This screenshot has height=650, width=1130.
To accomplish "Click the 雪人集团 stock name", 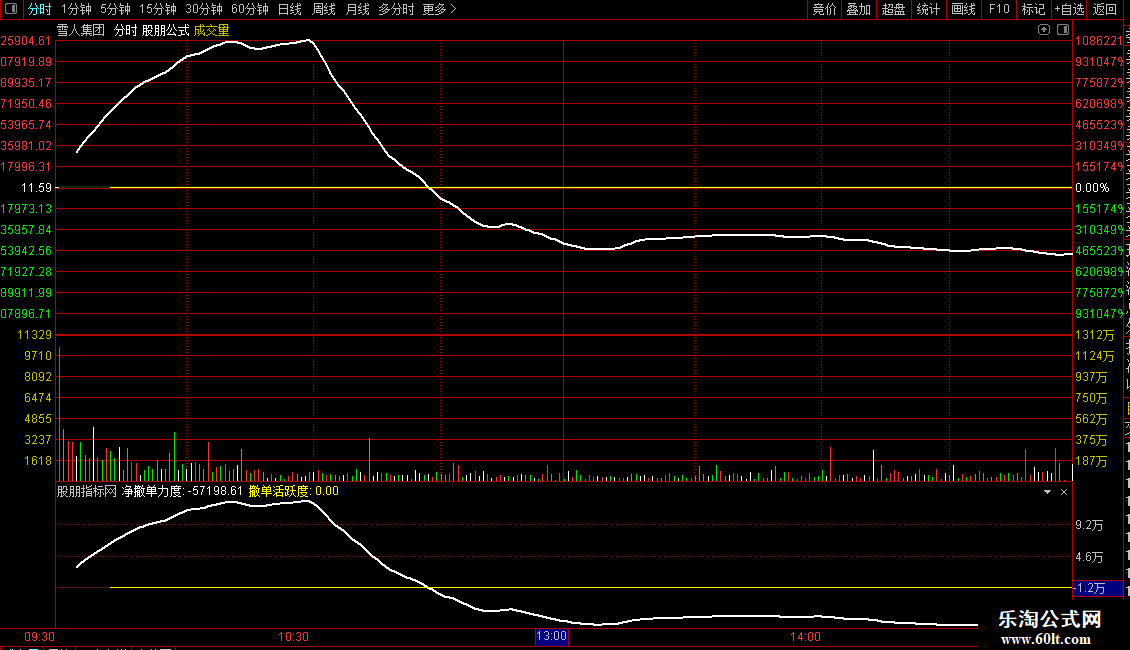I will 81,30.
